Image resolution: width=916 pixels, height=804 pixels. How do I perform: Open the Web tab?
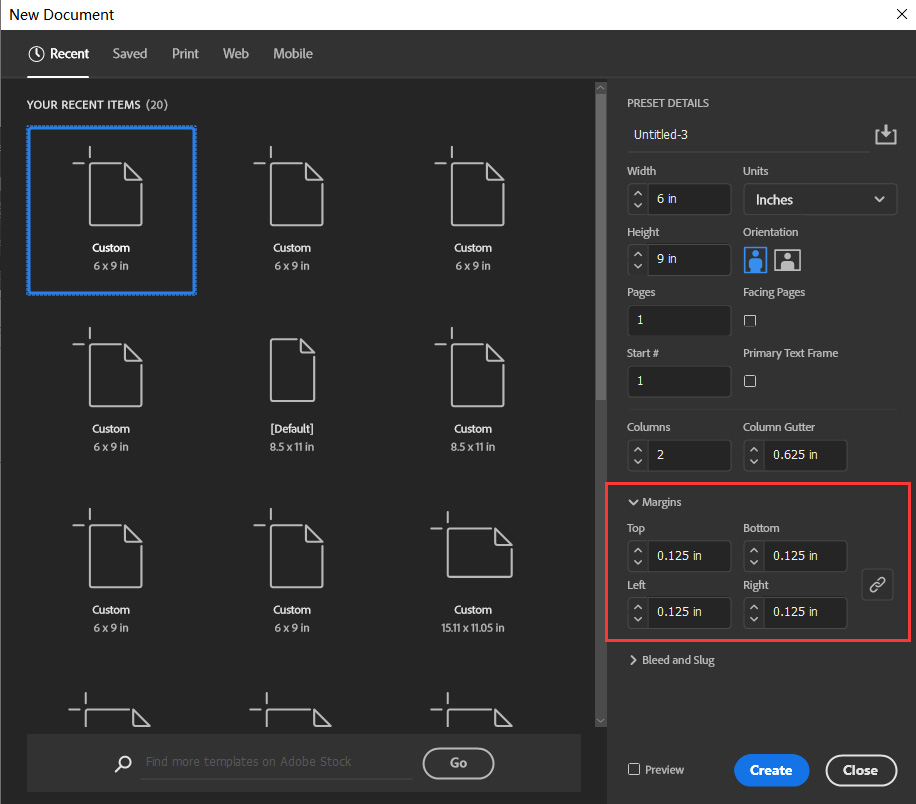click(x=235, y=54)
